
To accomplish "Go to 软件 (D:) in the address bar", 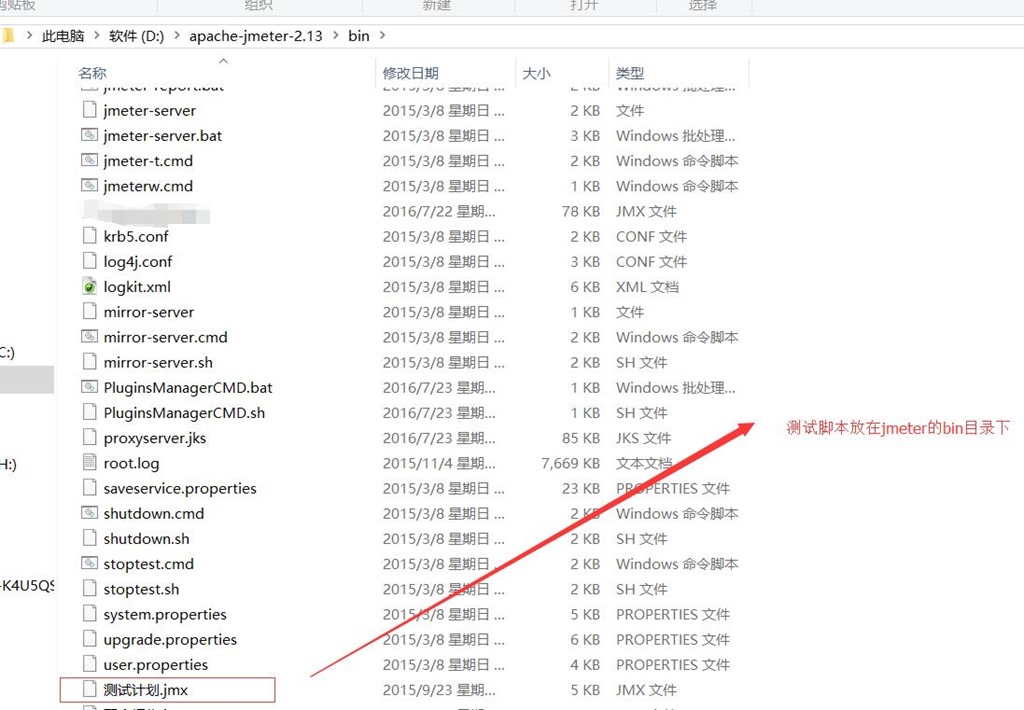I will click(136, 36).
